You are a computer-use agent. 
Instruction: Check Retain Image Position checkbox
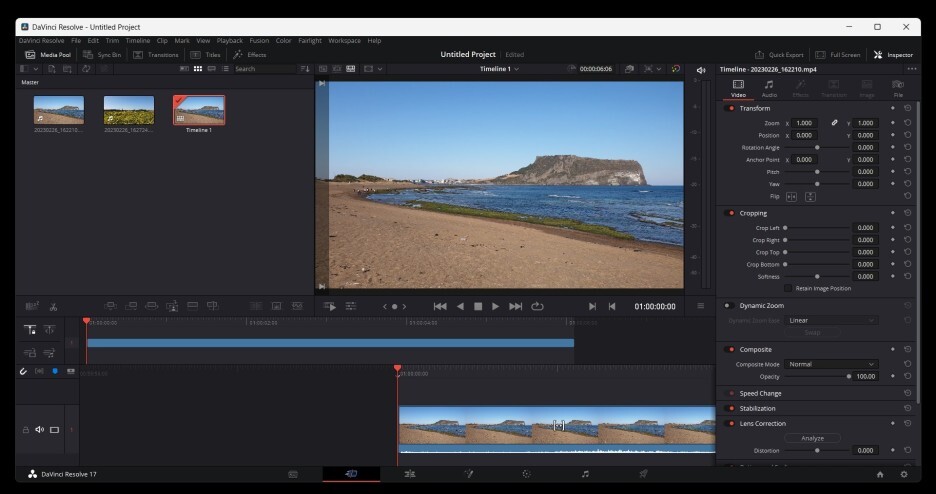click(x=788, y=288)
